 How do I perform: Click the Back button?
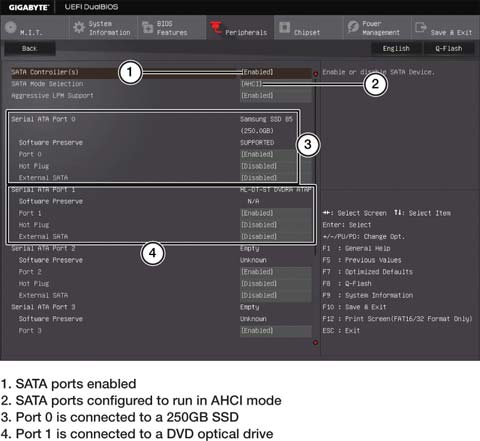29,49
